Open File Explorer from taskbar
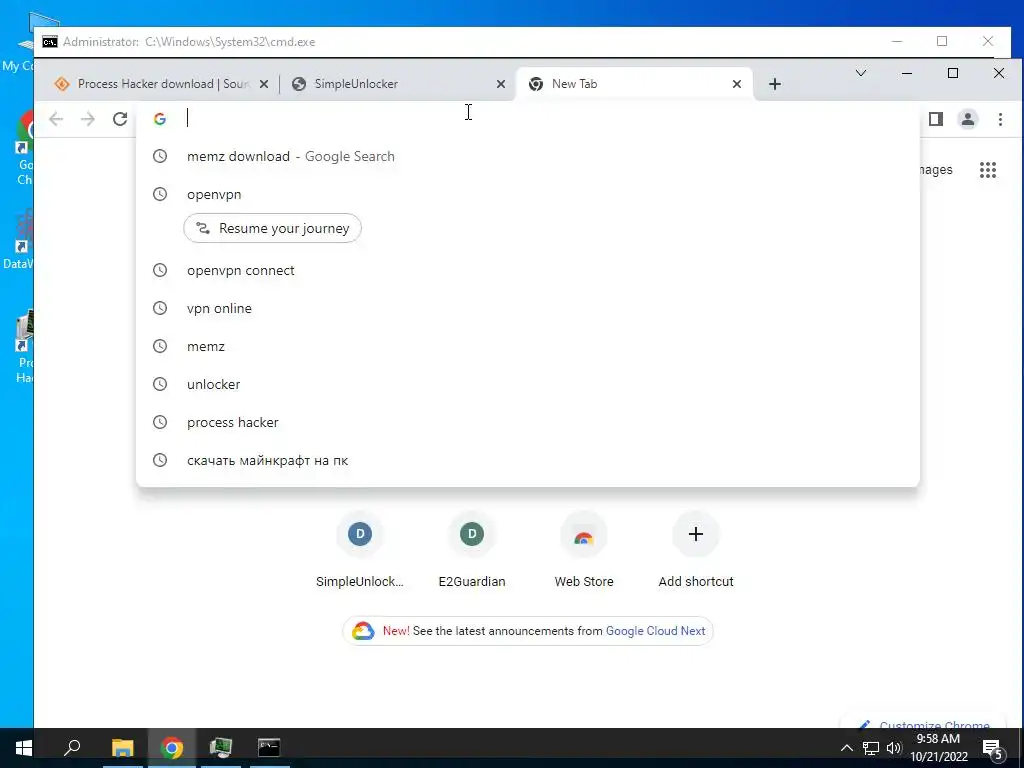 pyautogui.click(x=122, y=748)
